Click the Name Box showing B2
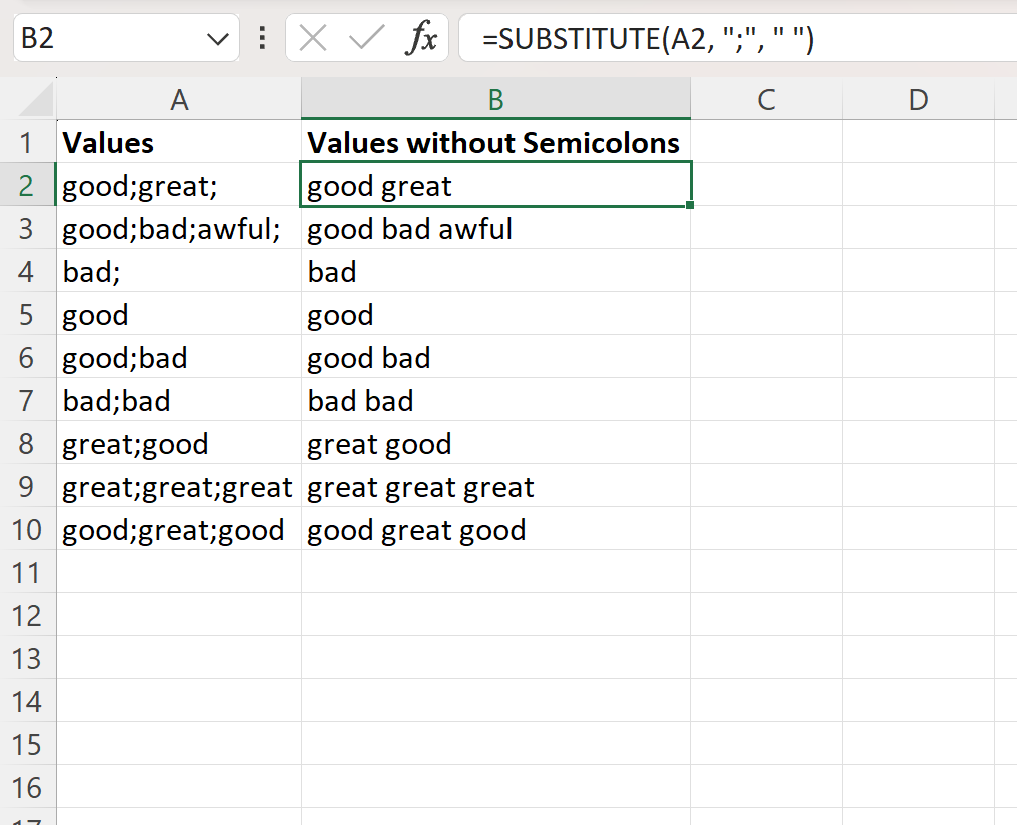 [x=110, y=38]
